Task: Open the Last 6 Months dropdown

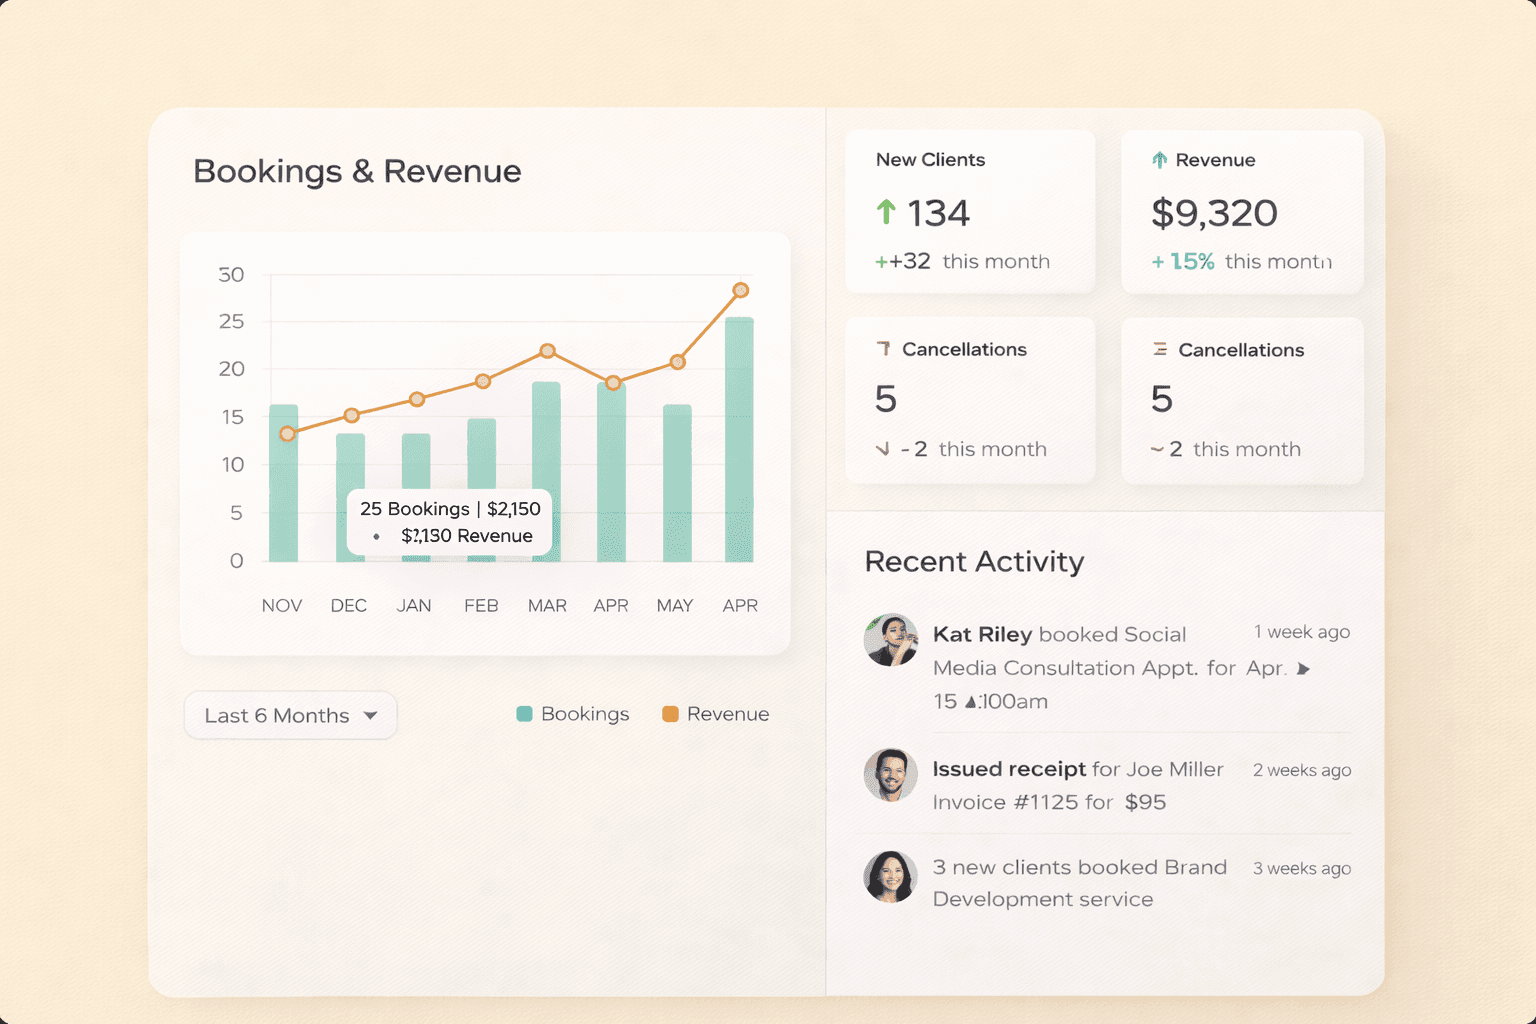Action: click(x=290, y=716)
